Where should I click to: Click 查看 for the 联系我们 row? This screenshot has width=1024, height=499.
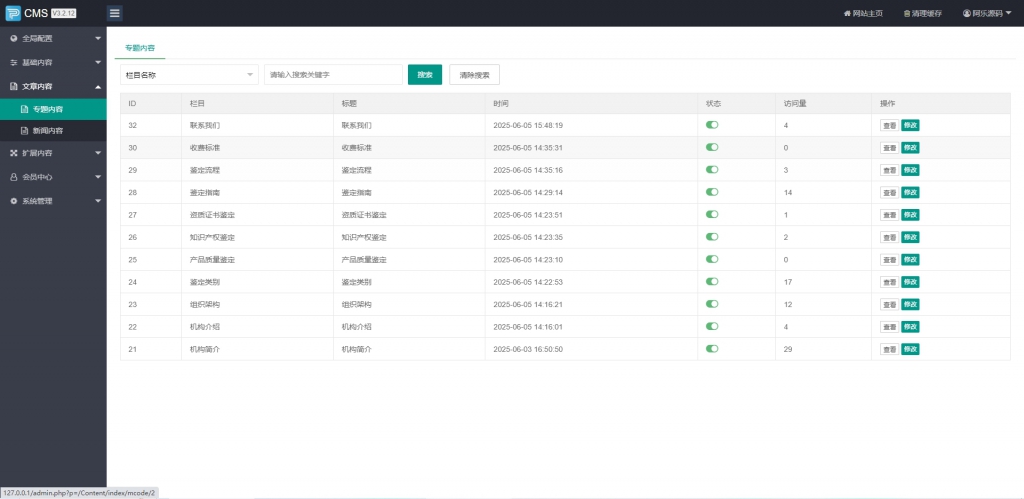pyautogui.click(x=889, y=125)
